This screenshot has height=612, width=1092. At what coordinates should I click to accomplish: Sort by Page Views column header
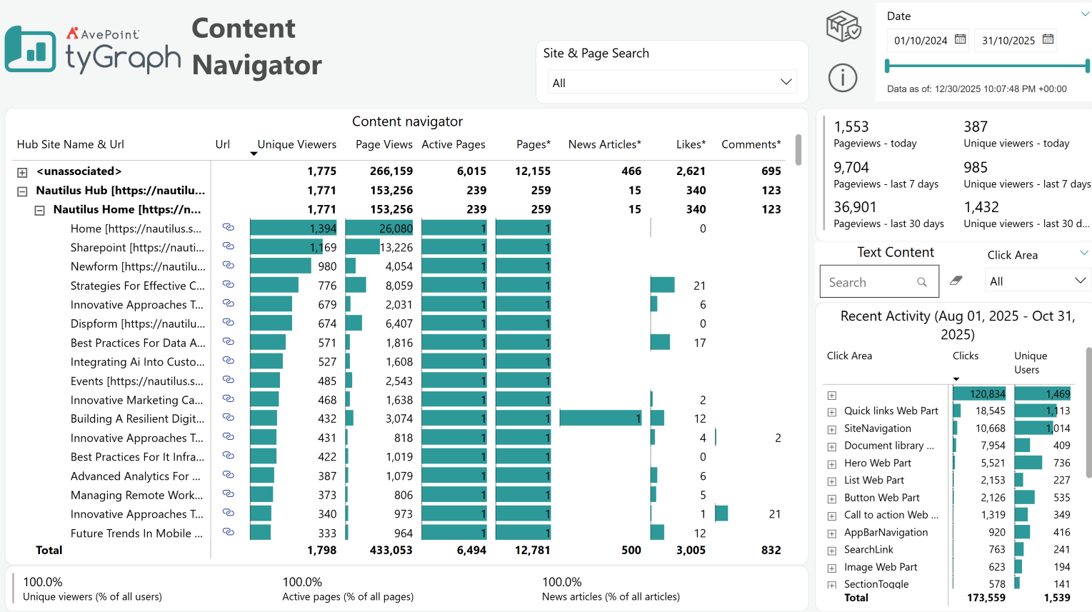384,144
